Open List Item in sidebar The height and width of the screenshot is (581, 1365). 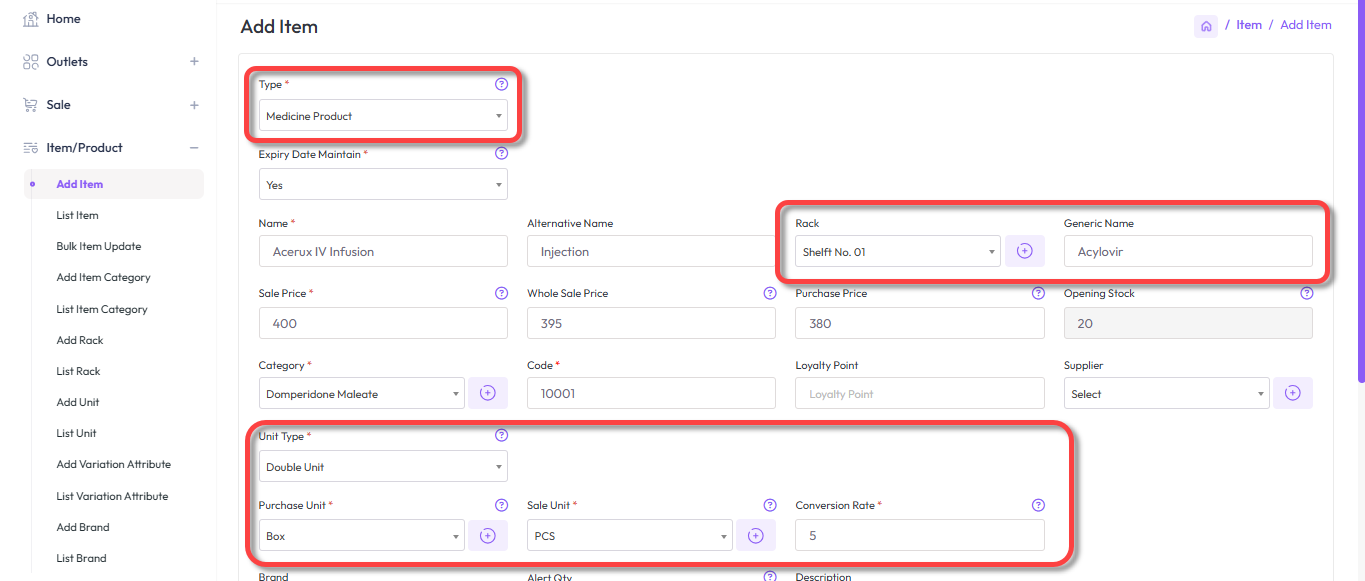point(77,215)
